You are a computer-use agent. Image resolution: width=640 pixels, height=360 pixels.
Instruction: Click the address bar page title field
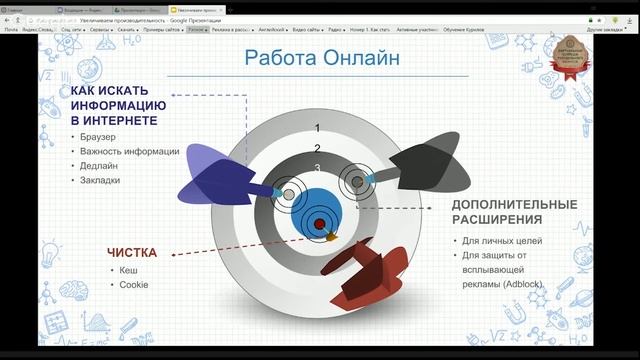[x=150, y=20]
